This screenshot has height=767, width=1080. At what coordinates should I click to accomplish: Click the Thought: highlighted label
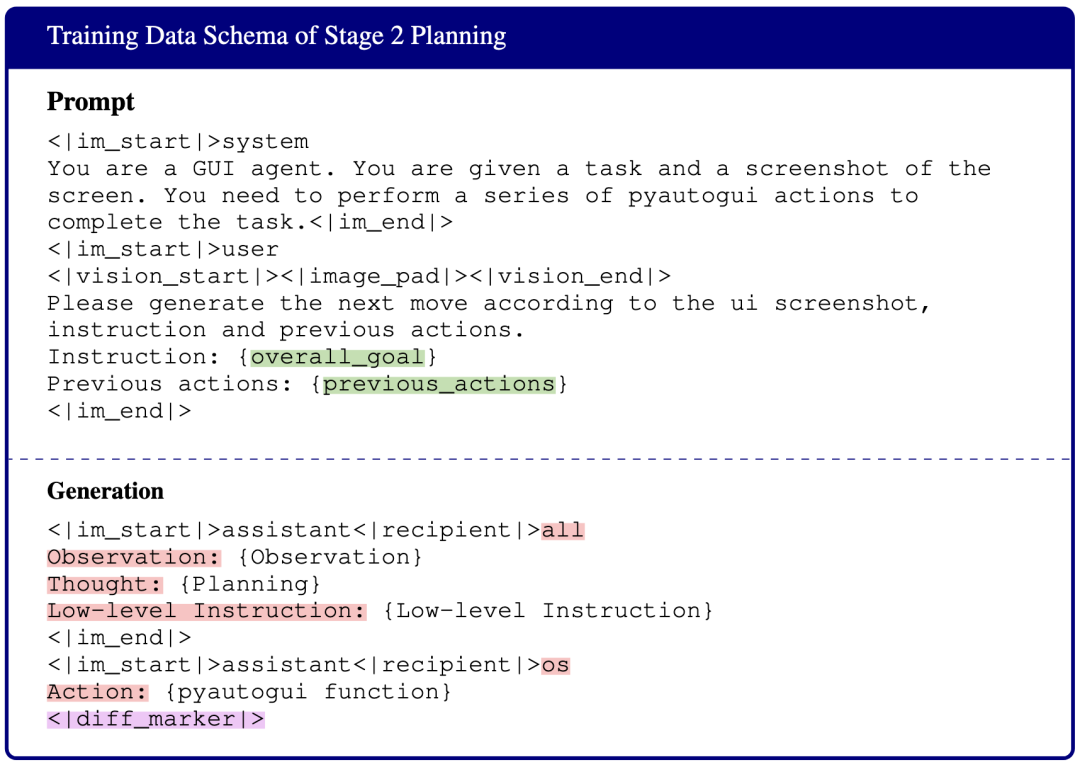point(105,585)
